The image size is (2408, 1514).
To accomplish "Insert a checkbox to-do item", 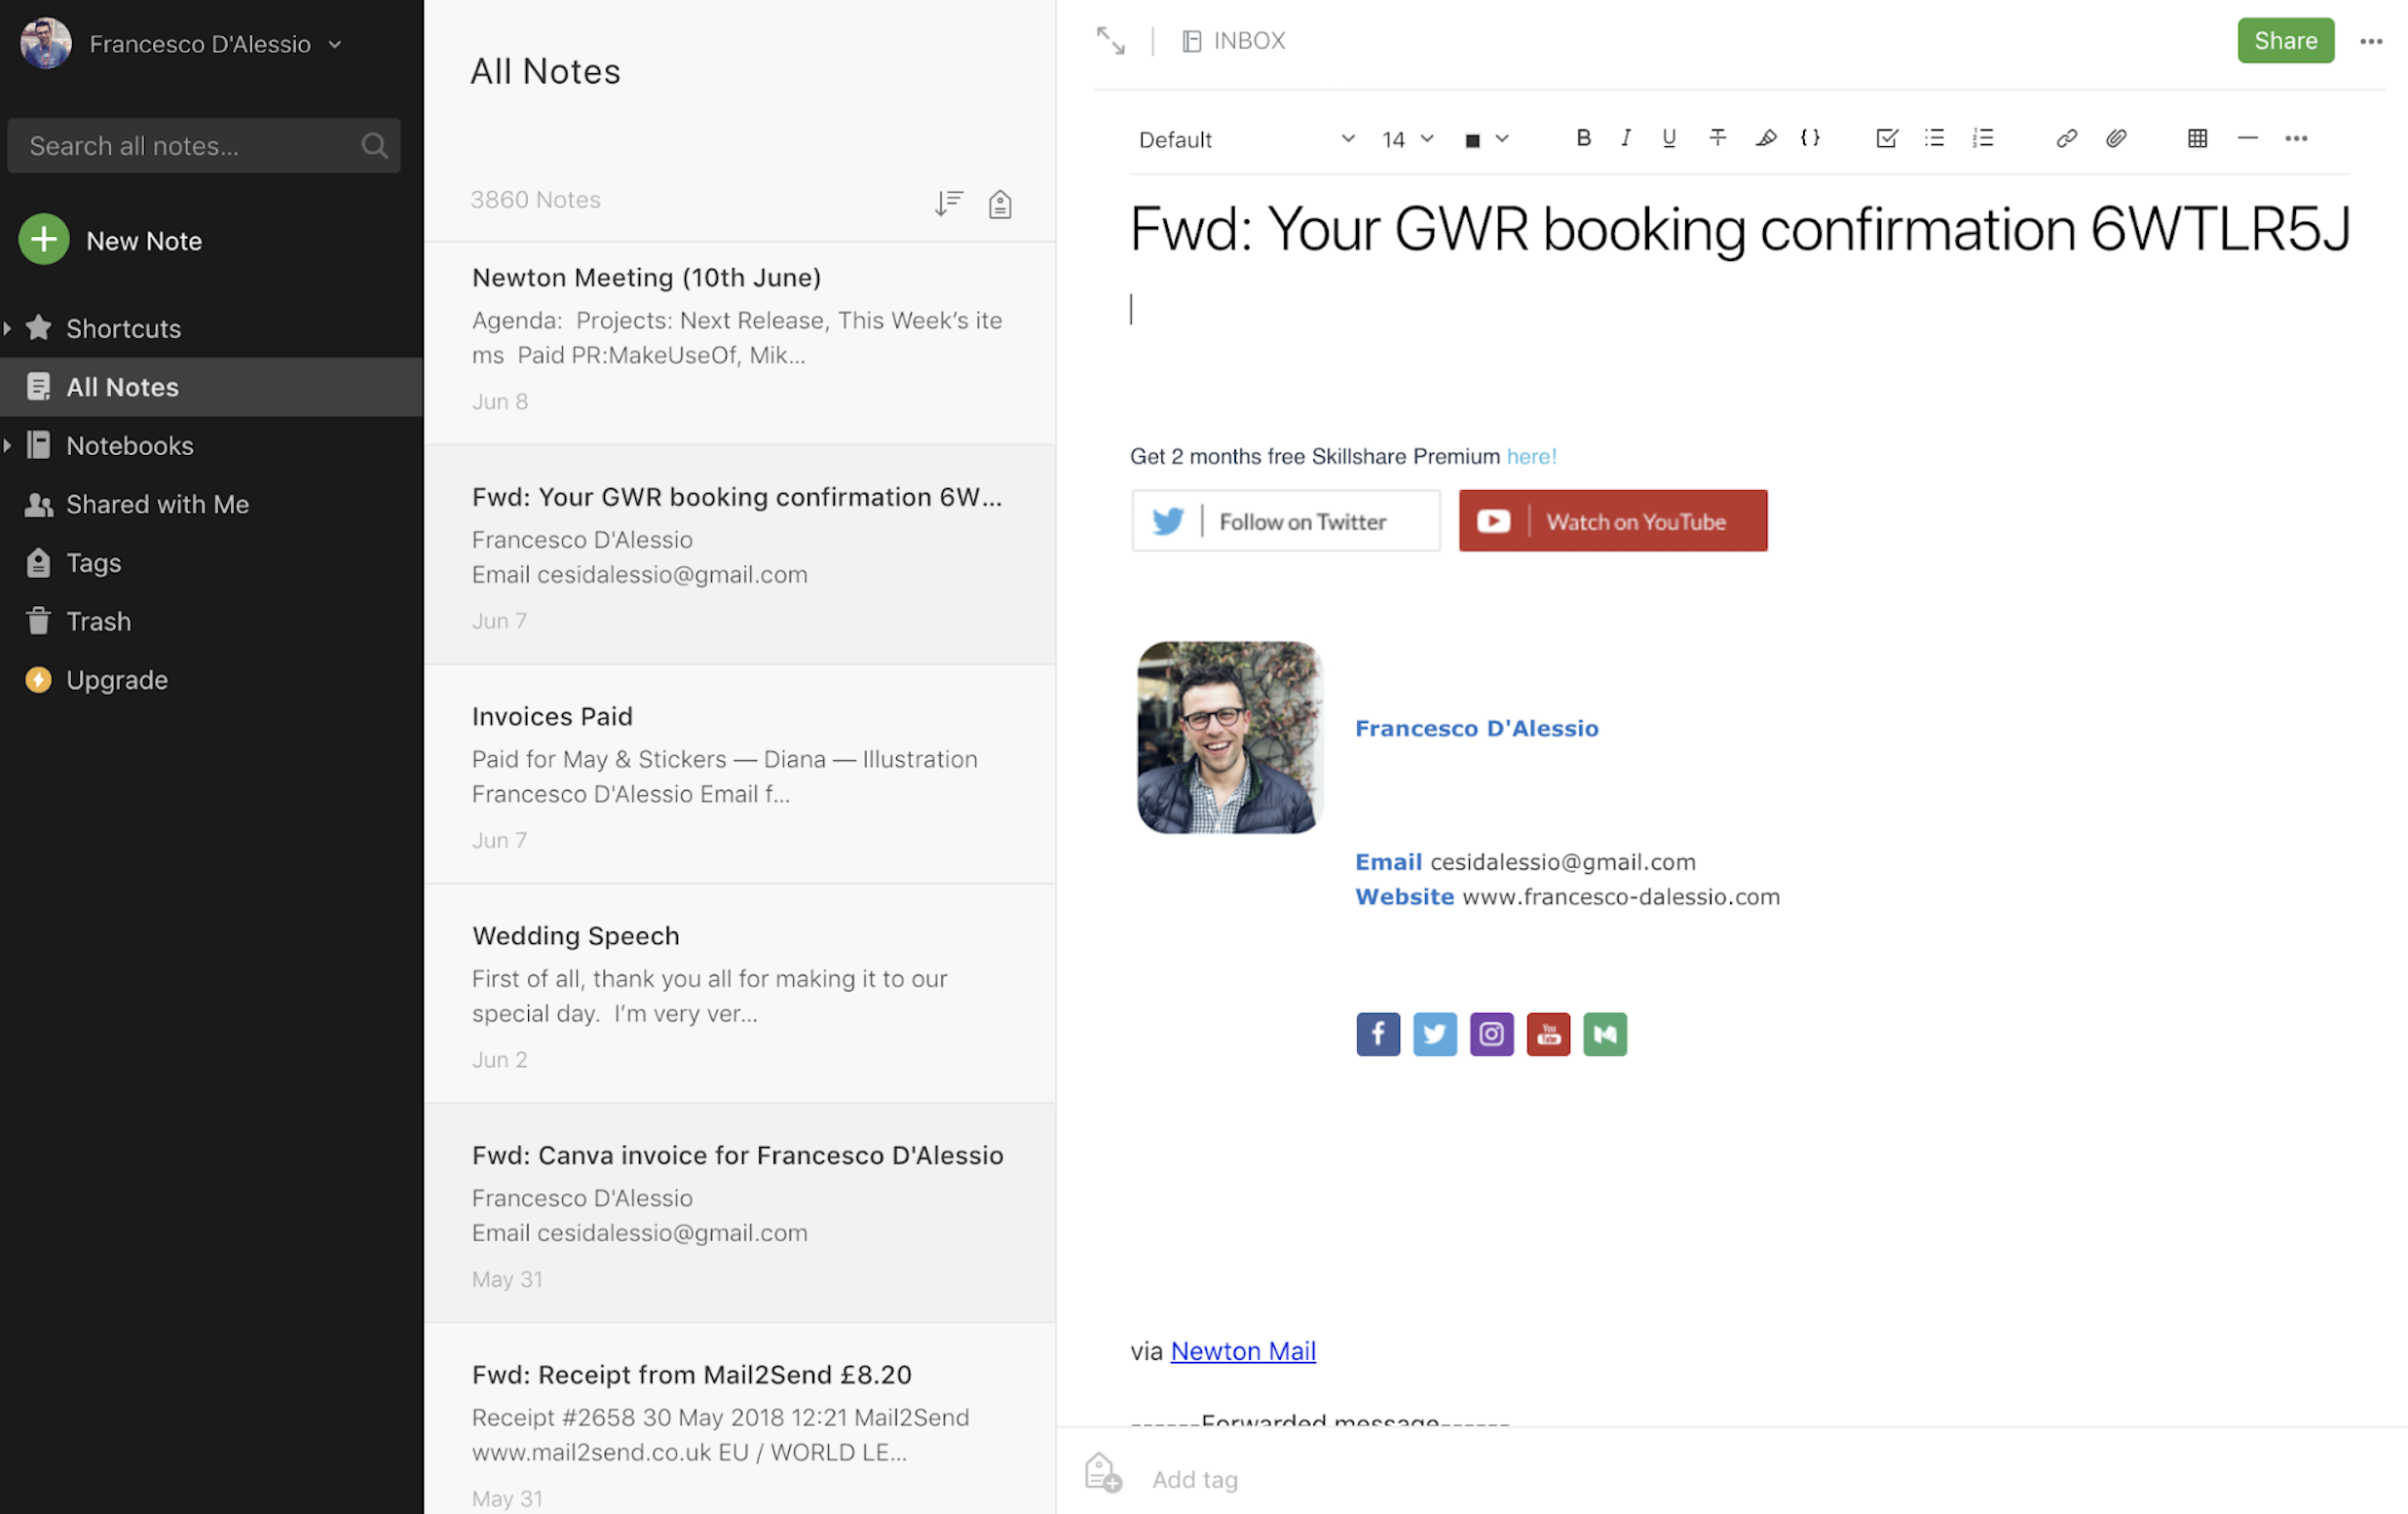I will click(x=1887, y=138).
